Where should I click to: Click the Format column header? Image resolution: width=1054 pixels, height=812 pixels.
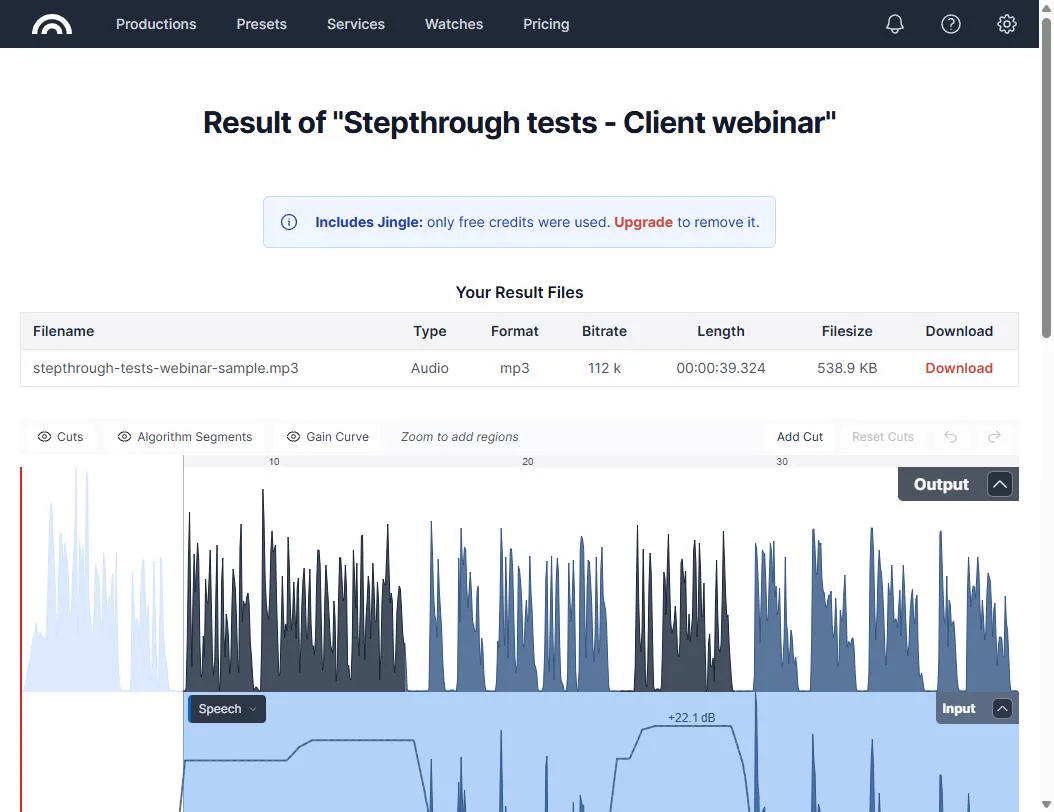[514, 331]
